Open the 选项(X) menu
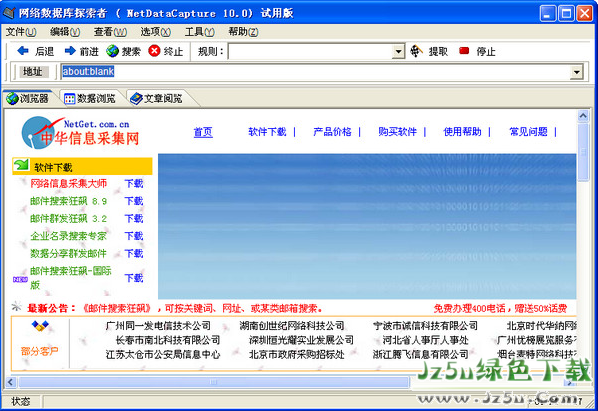Viewport: 598px width, 411px height. (x=155, y=32)
